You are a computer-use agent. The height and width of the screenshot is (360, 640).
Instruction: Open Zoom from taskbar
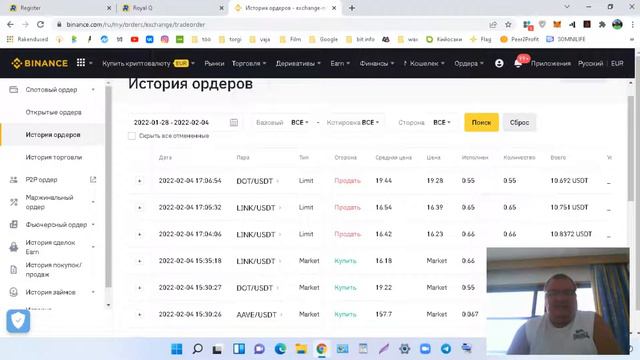click(x=425, y=349)
